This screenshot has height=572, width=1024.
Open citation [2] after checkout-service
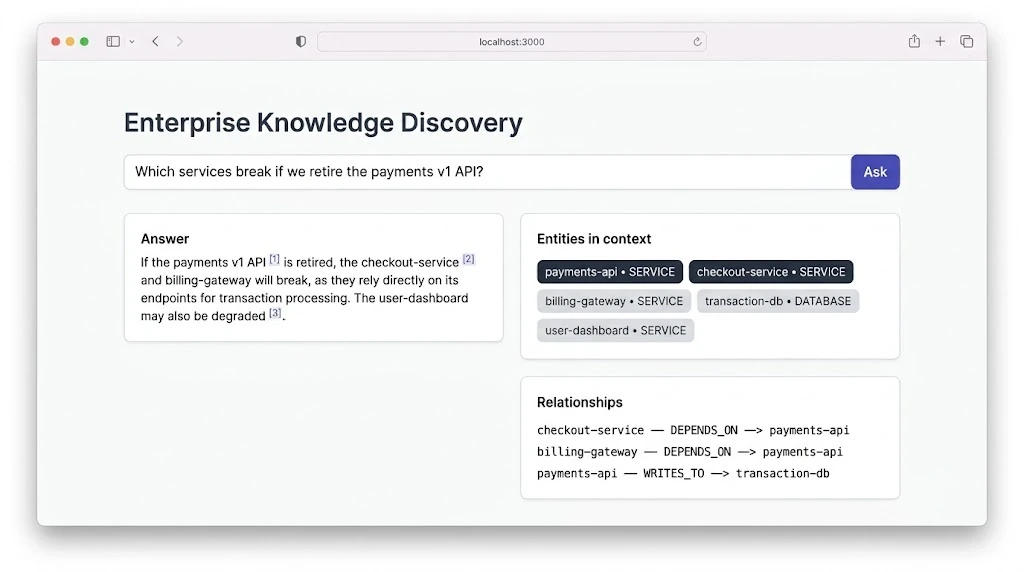click(468, 259)
